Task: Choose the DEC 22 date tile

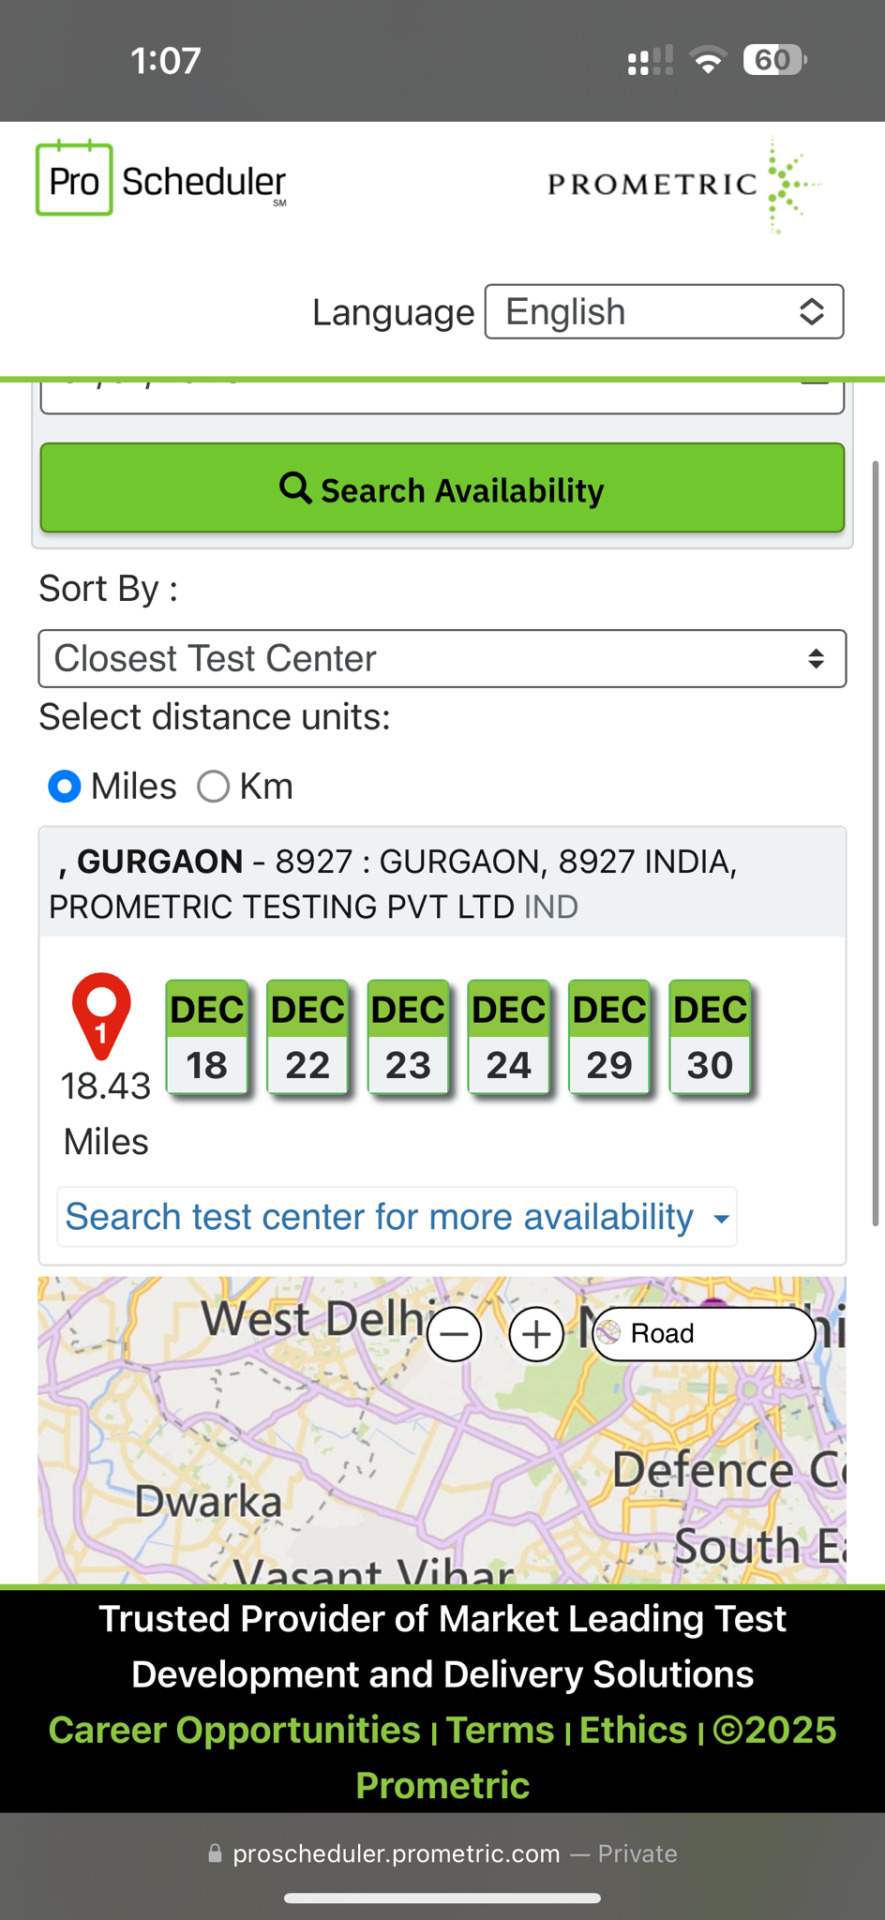Action: pyautogui.click(x=308, y=1038)
